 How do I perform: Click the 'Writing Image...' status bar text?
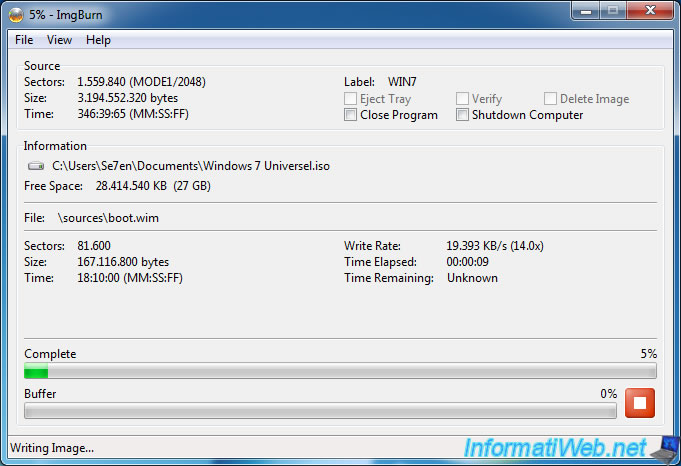(x=54, y=448)
